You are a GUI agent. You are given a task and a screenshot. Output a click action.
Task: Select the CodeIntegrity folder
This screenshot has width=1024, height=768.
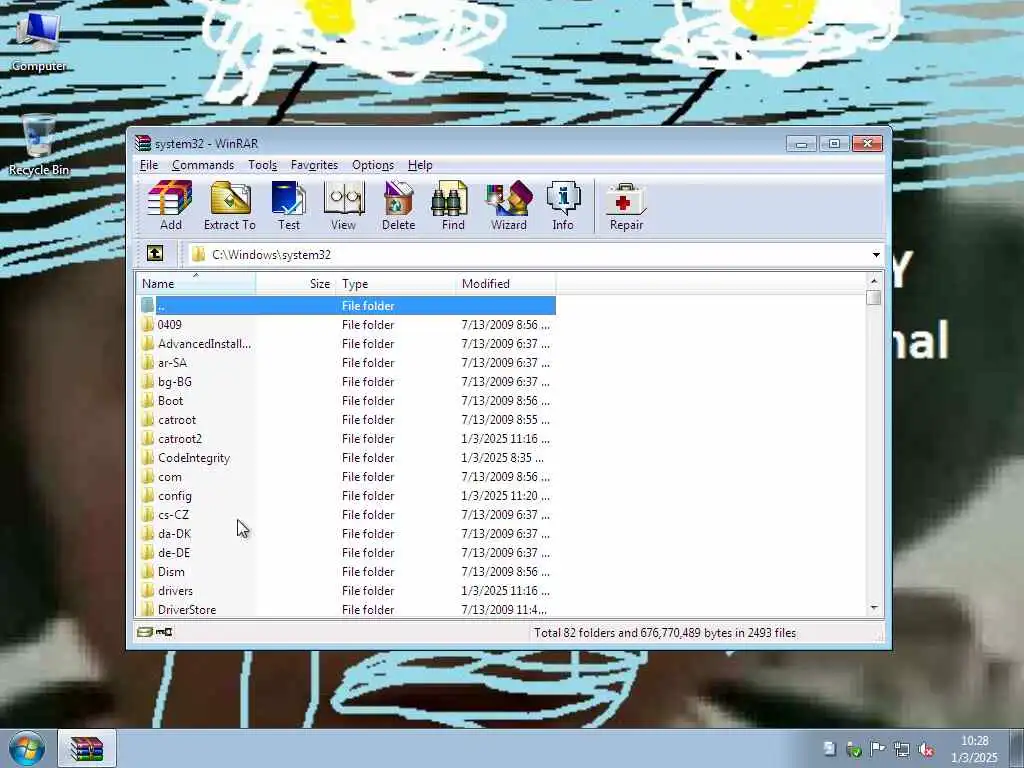click(347, 457)
